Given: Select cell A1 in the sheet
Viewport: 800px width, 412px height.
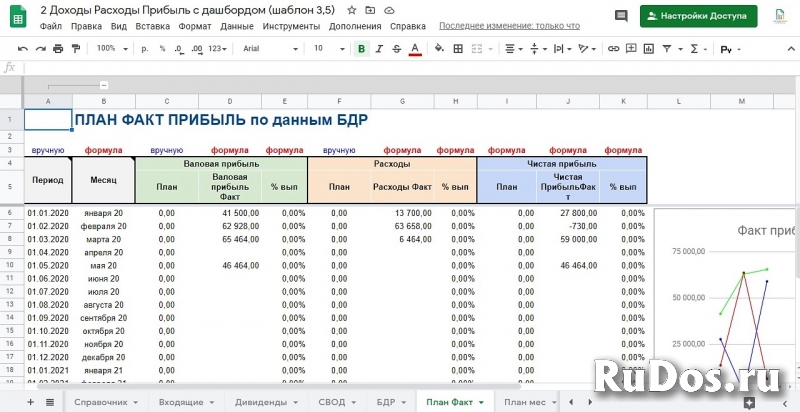Looking at the screenshot, I should coord(48,120).
